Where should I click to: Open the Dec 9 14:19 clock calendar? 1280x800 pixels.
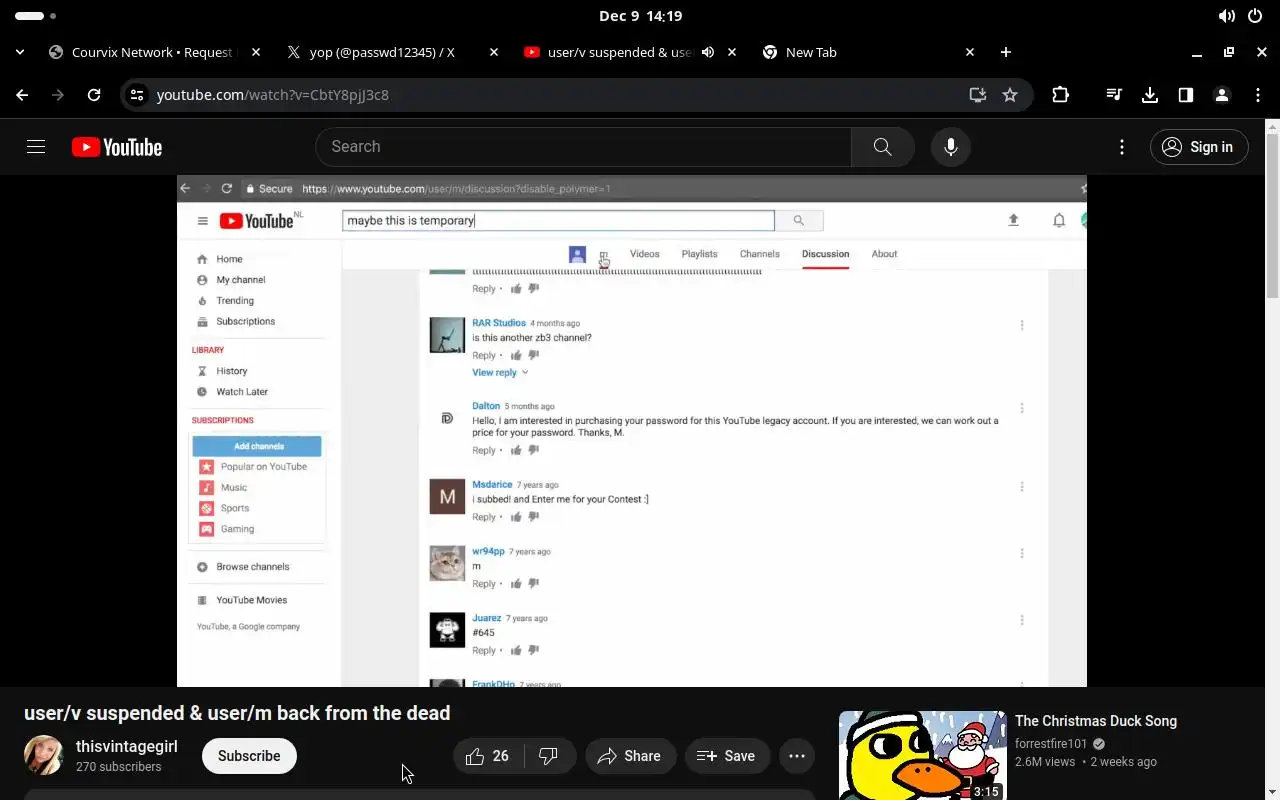tap(640, 16)
